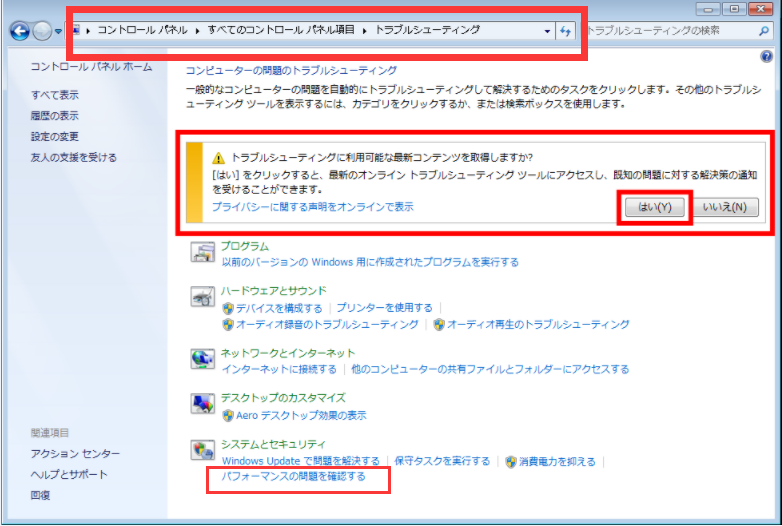Click 保守タスクを実行する link
Image resolution: width=782 pixels, height=526 pixels.
click(442, 461)
